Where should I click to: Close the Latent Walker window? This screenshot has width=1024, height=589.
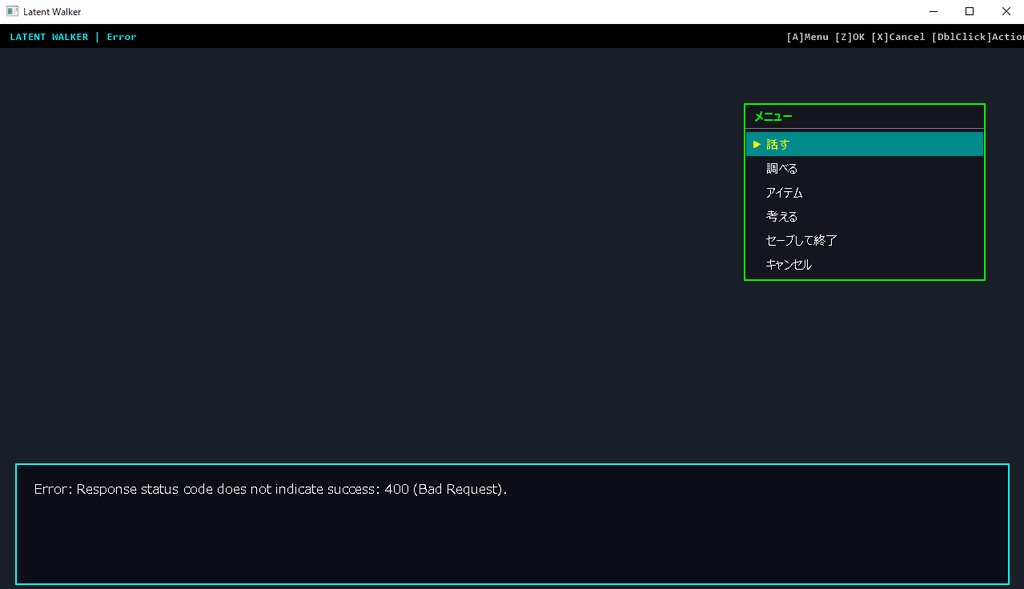coord(1006,11)
